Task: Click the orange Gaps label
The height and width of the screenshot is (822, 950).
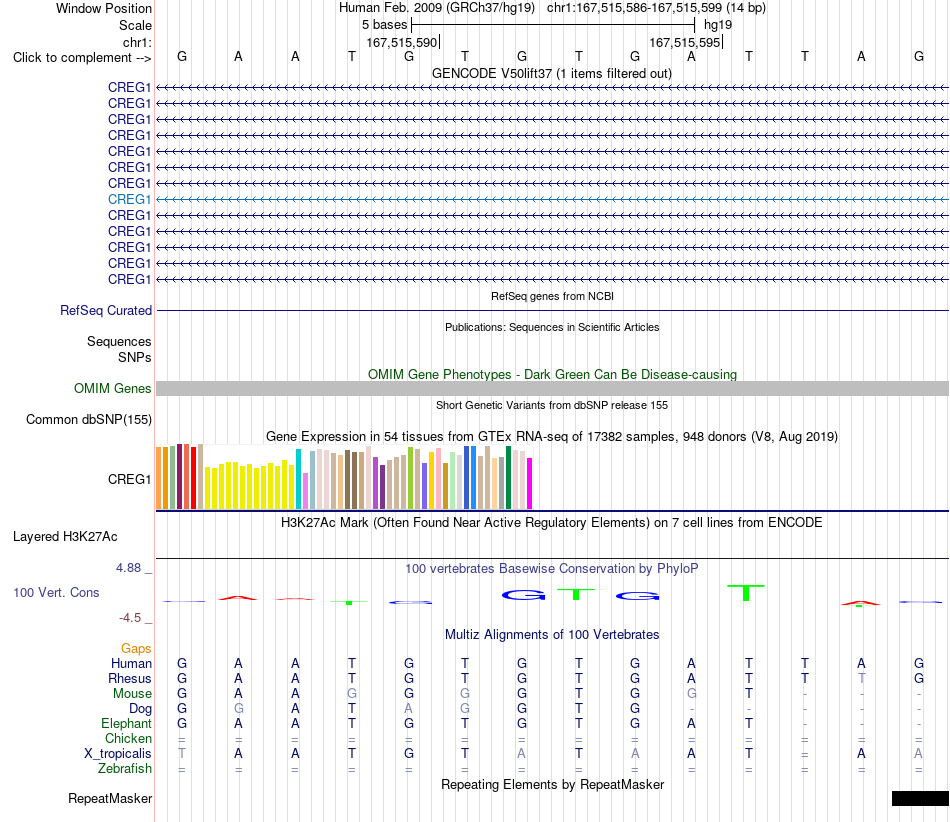Action: point(136,649)
